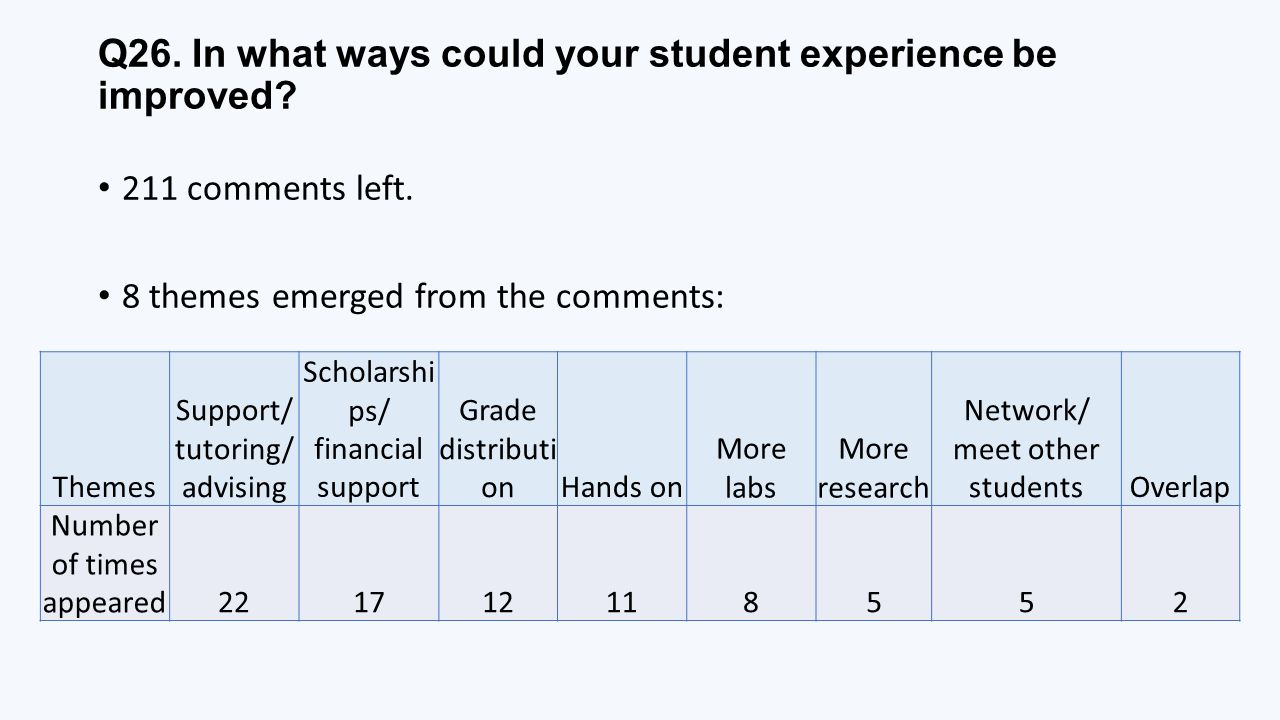Image resolution: width=1280 pixels, height=720 pixels.
Task: Select the '8 themes emerged' bullet text
Action: coord(421,297)
